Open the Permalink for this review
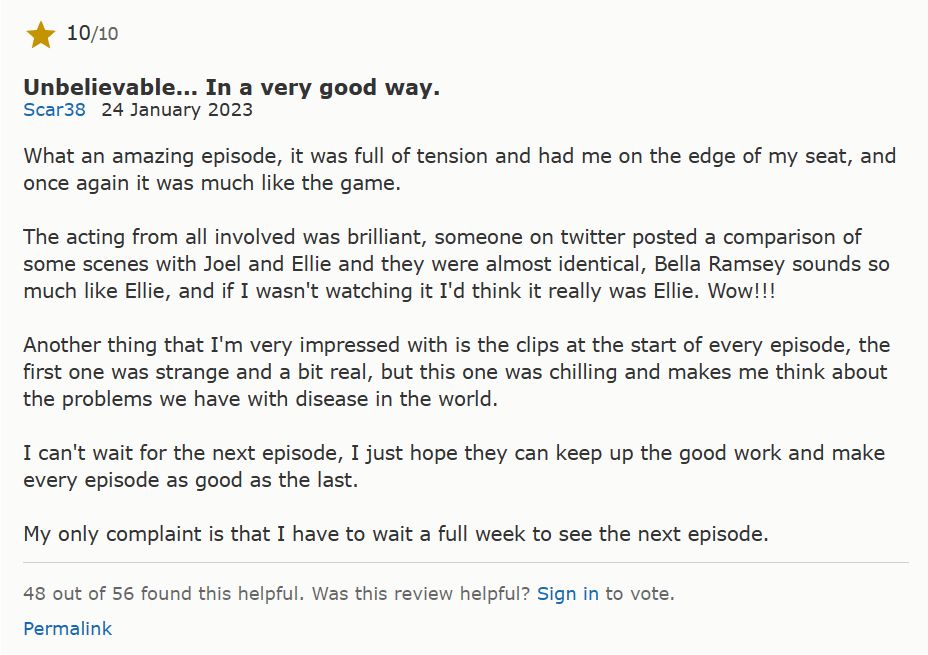This screenshot has width=928, height=655. coord(67,628)
